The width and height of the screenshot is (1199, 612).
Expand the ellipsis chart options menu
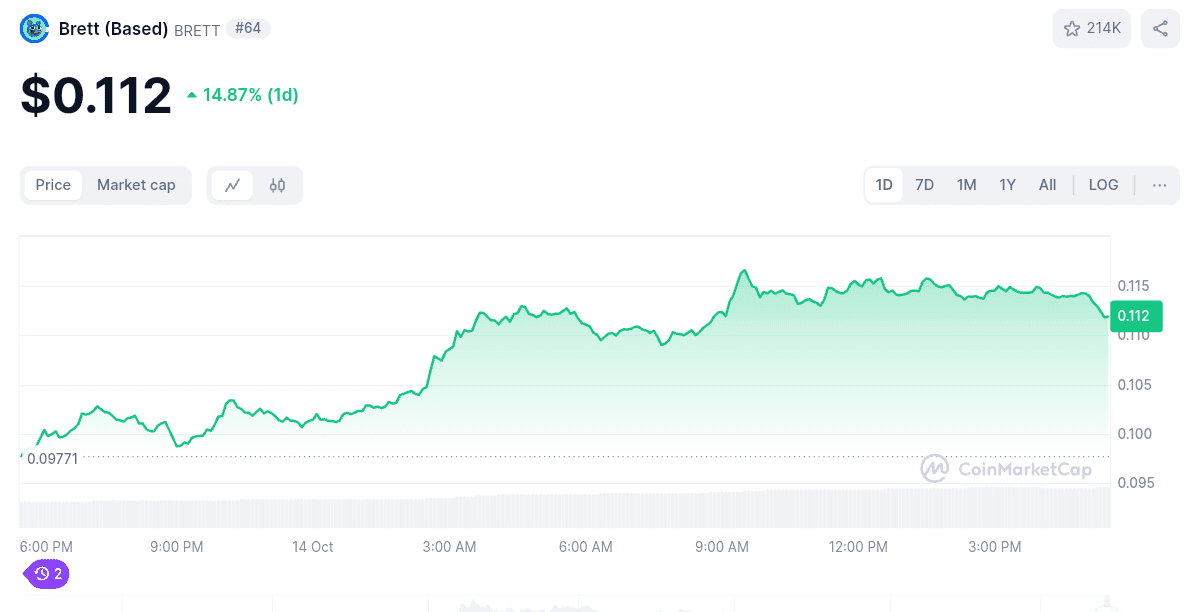[1158, 185]
